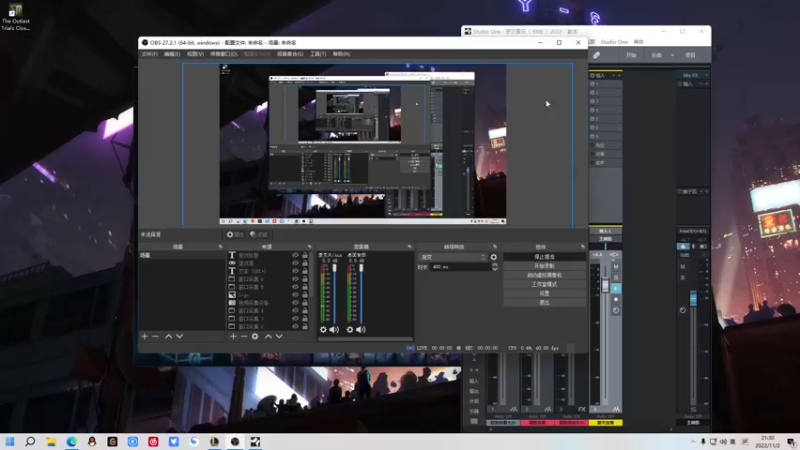Screen dimensions: 800x450
Task: Open Microsoft Edge from the taskbar
Action: [x=71, y=442]
